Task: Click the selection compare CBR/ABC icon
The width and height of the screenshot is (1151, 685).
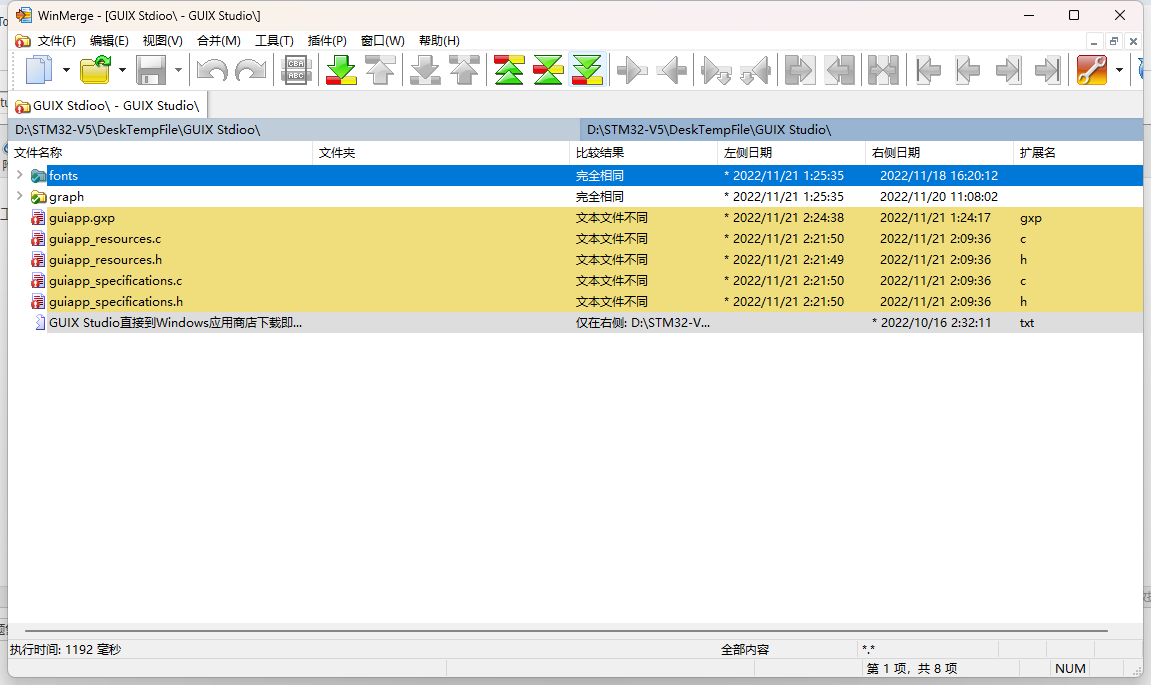Action: point(296,70)
